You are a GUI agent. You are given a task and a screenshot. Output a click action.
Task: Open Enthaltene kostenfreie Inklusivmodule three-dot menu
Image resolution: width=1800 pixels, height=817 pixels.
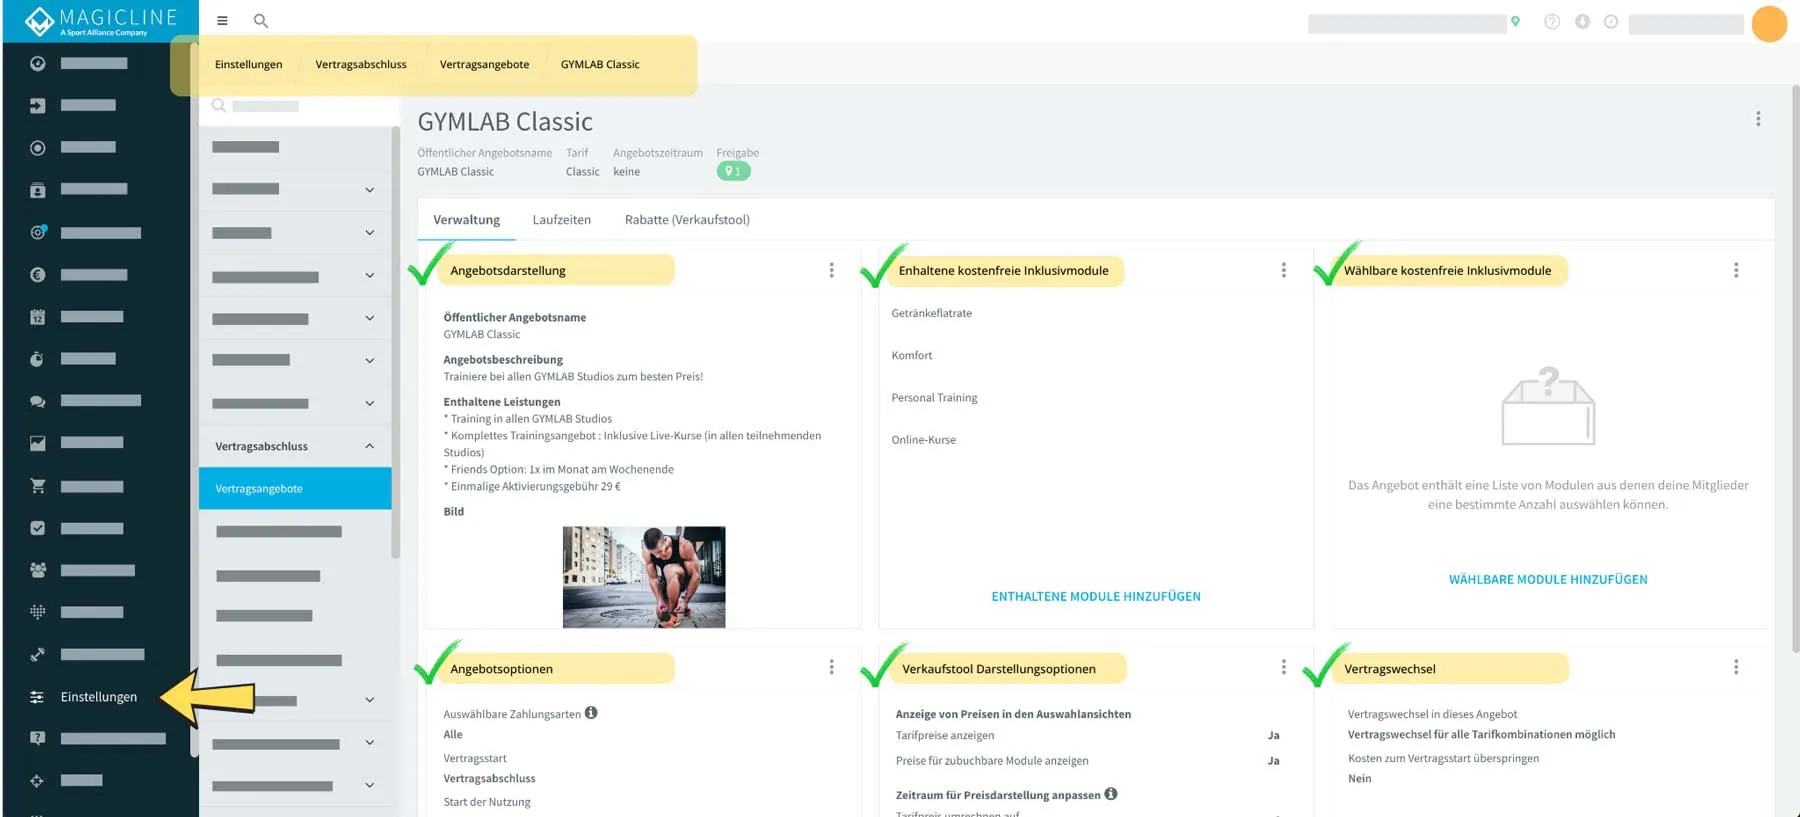click(x=1284, y=270)
